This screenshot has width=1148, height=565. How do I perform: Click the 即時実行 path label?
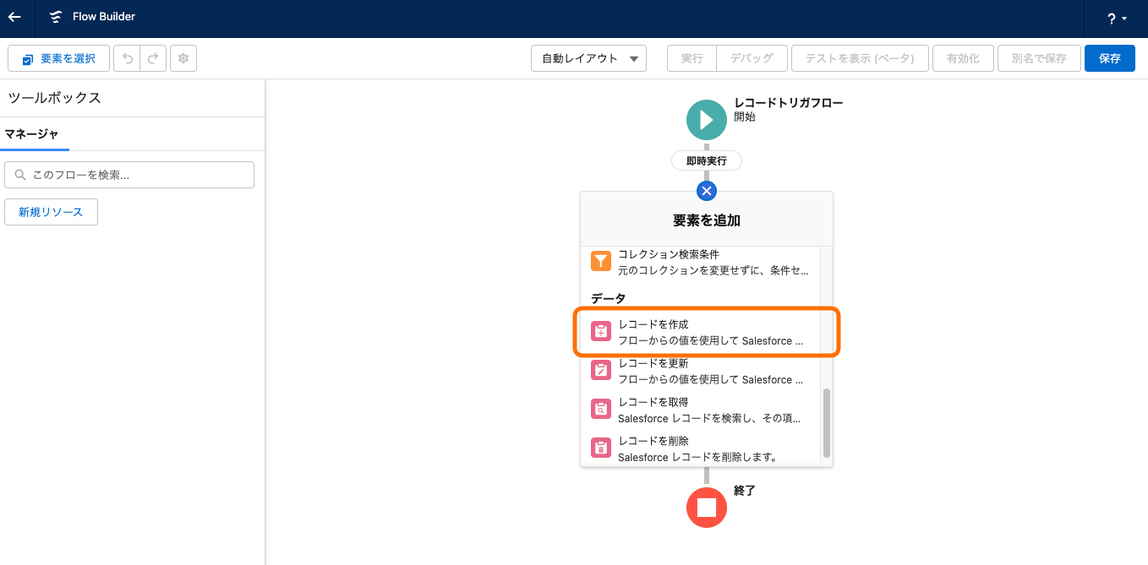click(707, 161)
